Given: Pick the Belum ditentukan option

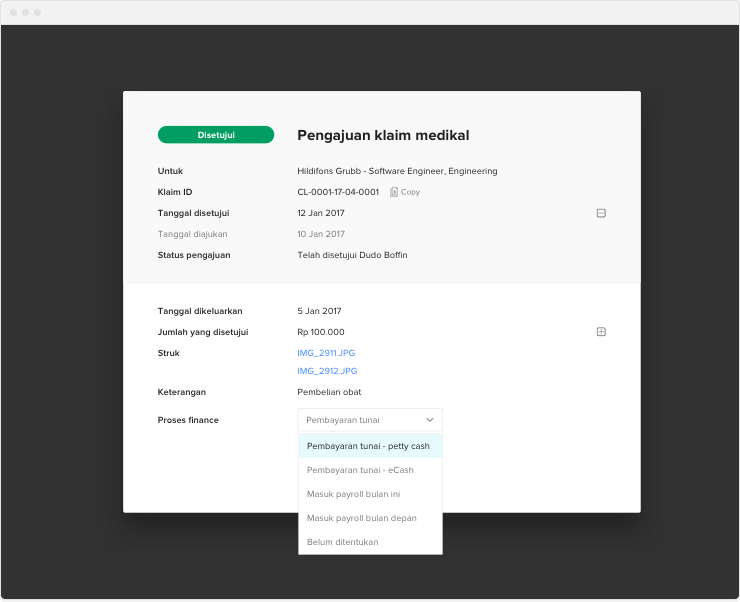Looking at the screenshot, I should (370, 542).
